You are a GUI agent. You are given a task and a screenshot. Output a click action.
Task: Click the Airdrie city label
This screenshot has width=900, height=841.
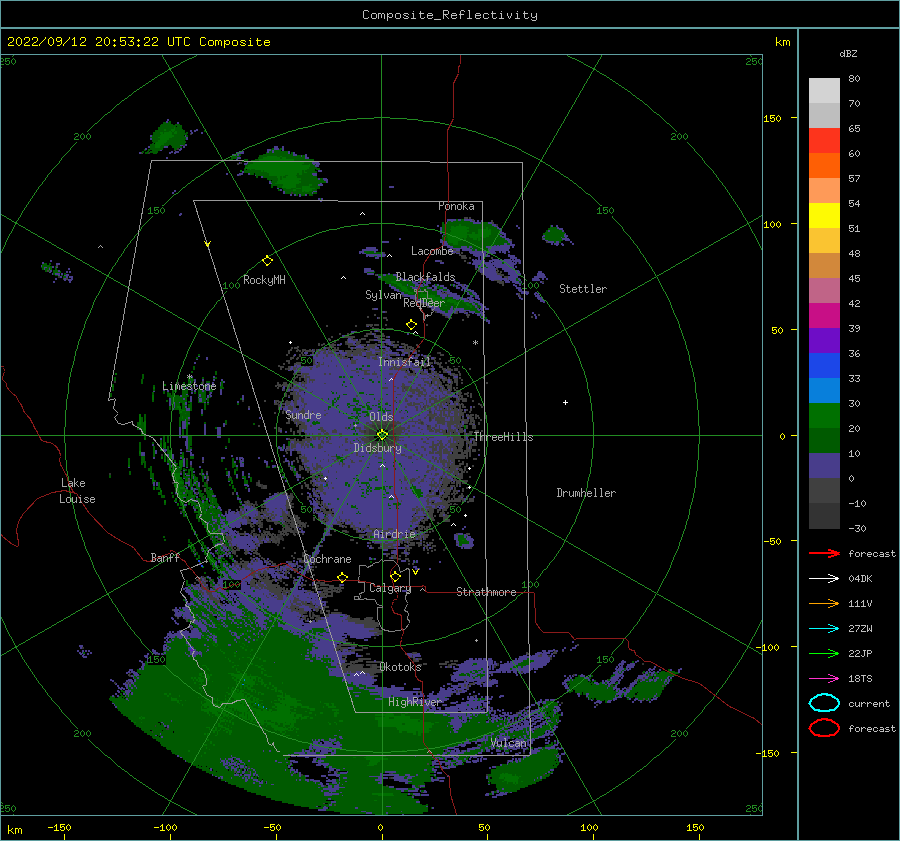(394, 534)
